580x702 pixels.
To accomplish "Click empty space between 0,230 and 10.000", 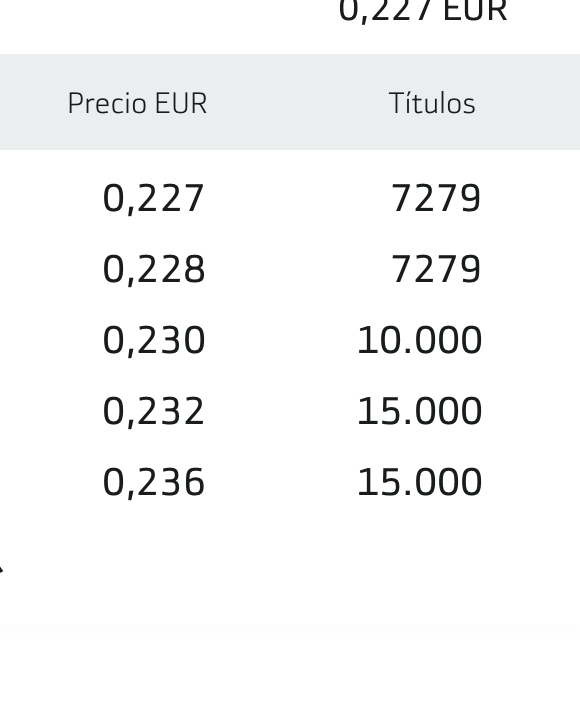I will 281,340.
